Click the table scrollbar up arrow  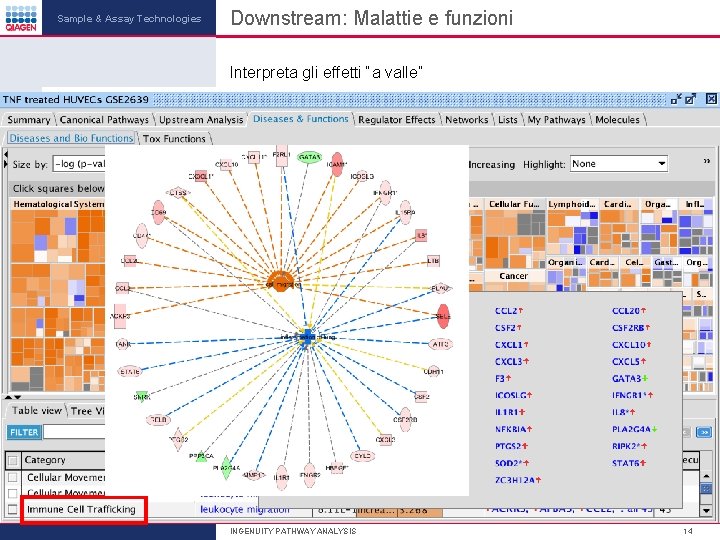click(706, 476)
